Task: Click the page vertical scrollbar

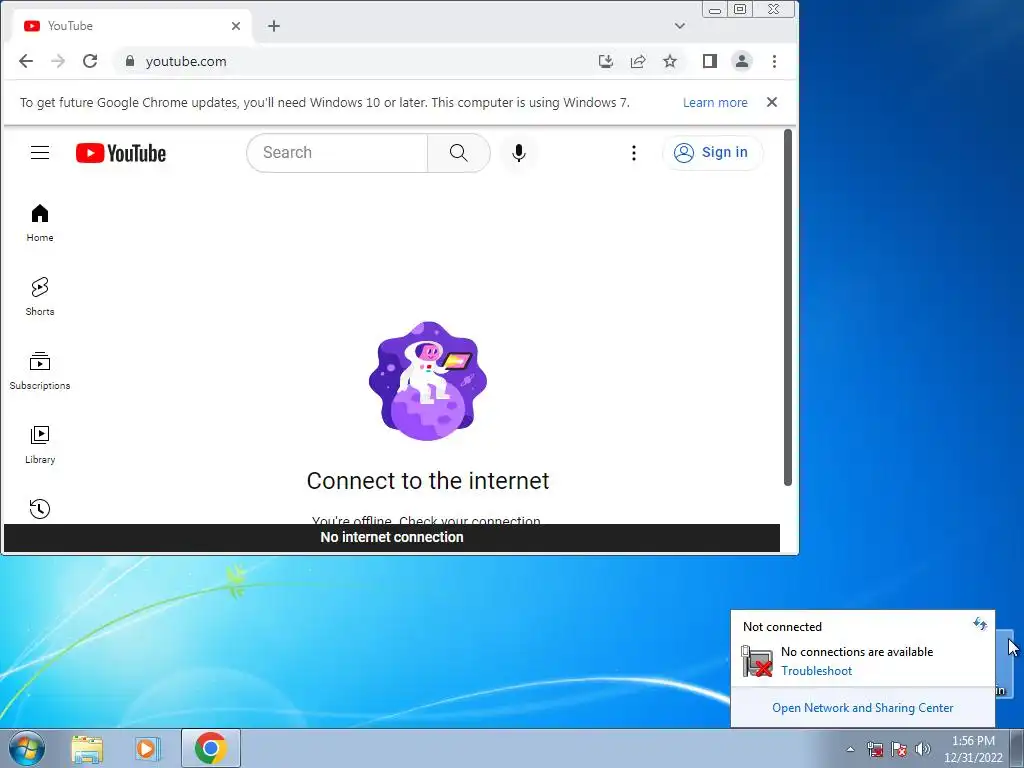Action: pos(788,307)
